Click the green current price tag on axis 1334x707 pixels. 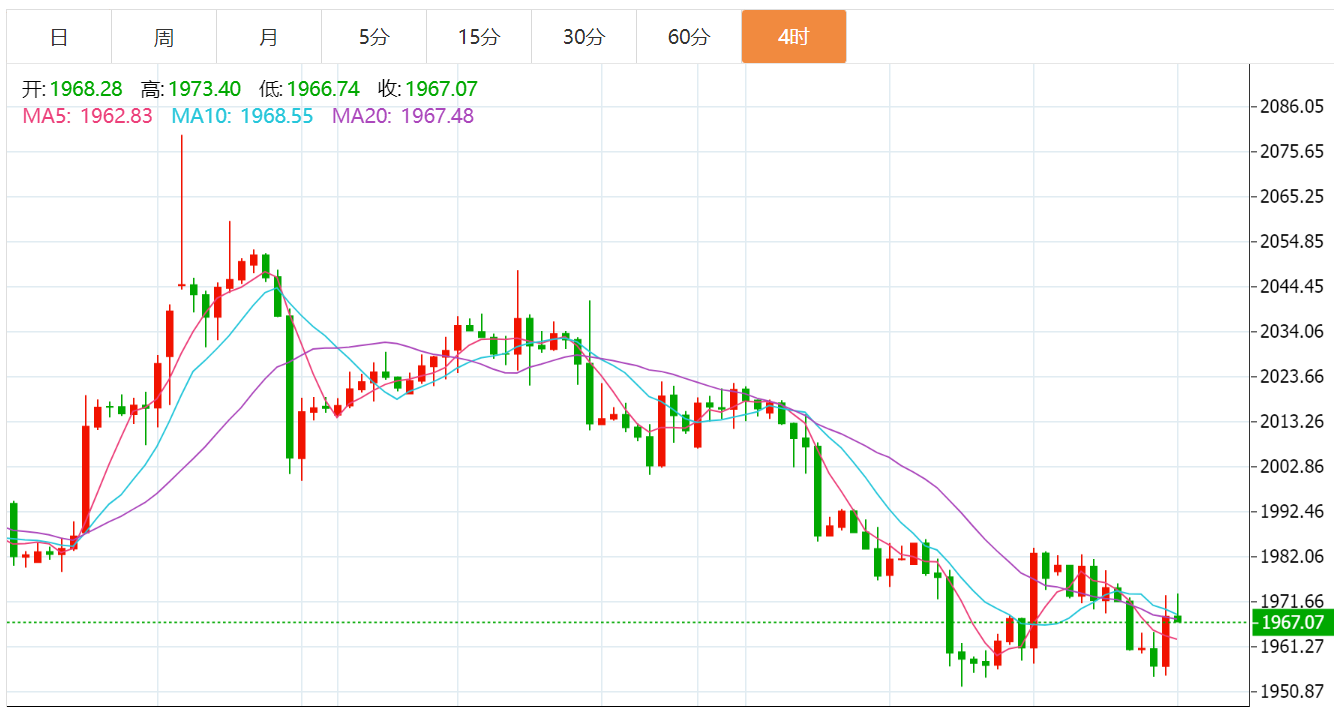(1292, 622)
